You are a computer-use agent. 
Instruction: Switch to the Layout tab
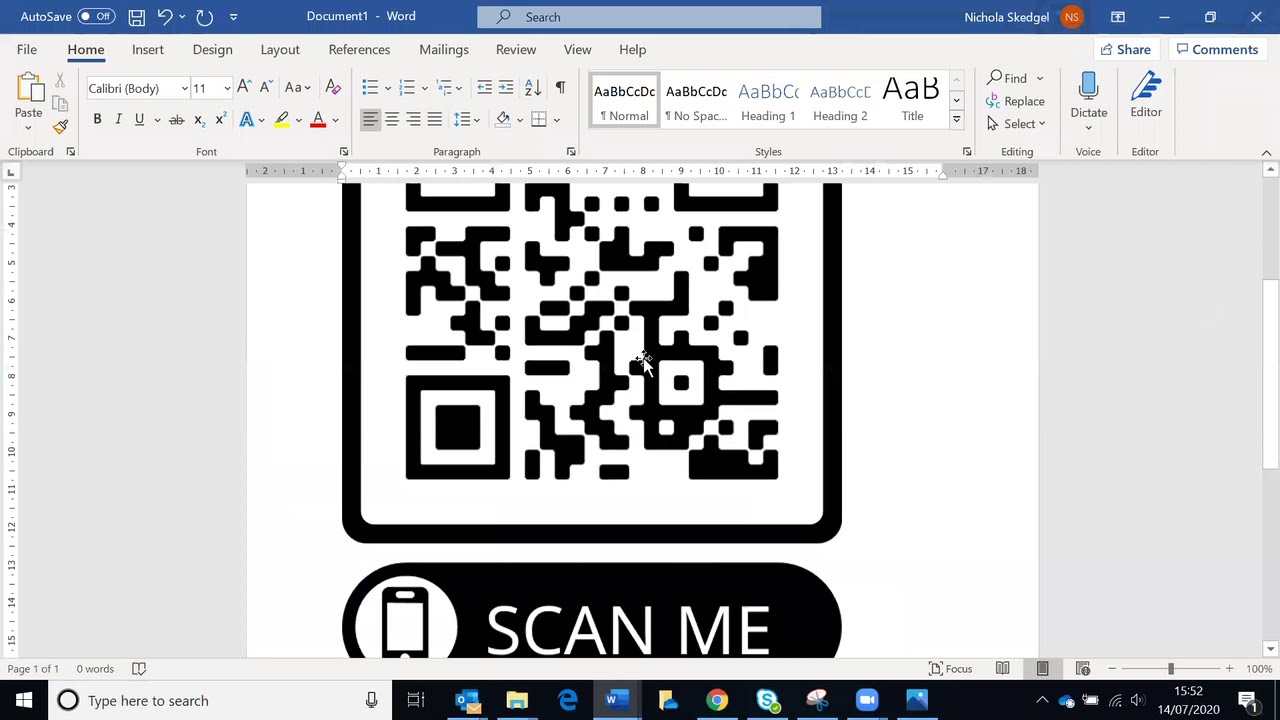coord(280,50)
